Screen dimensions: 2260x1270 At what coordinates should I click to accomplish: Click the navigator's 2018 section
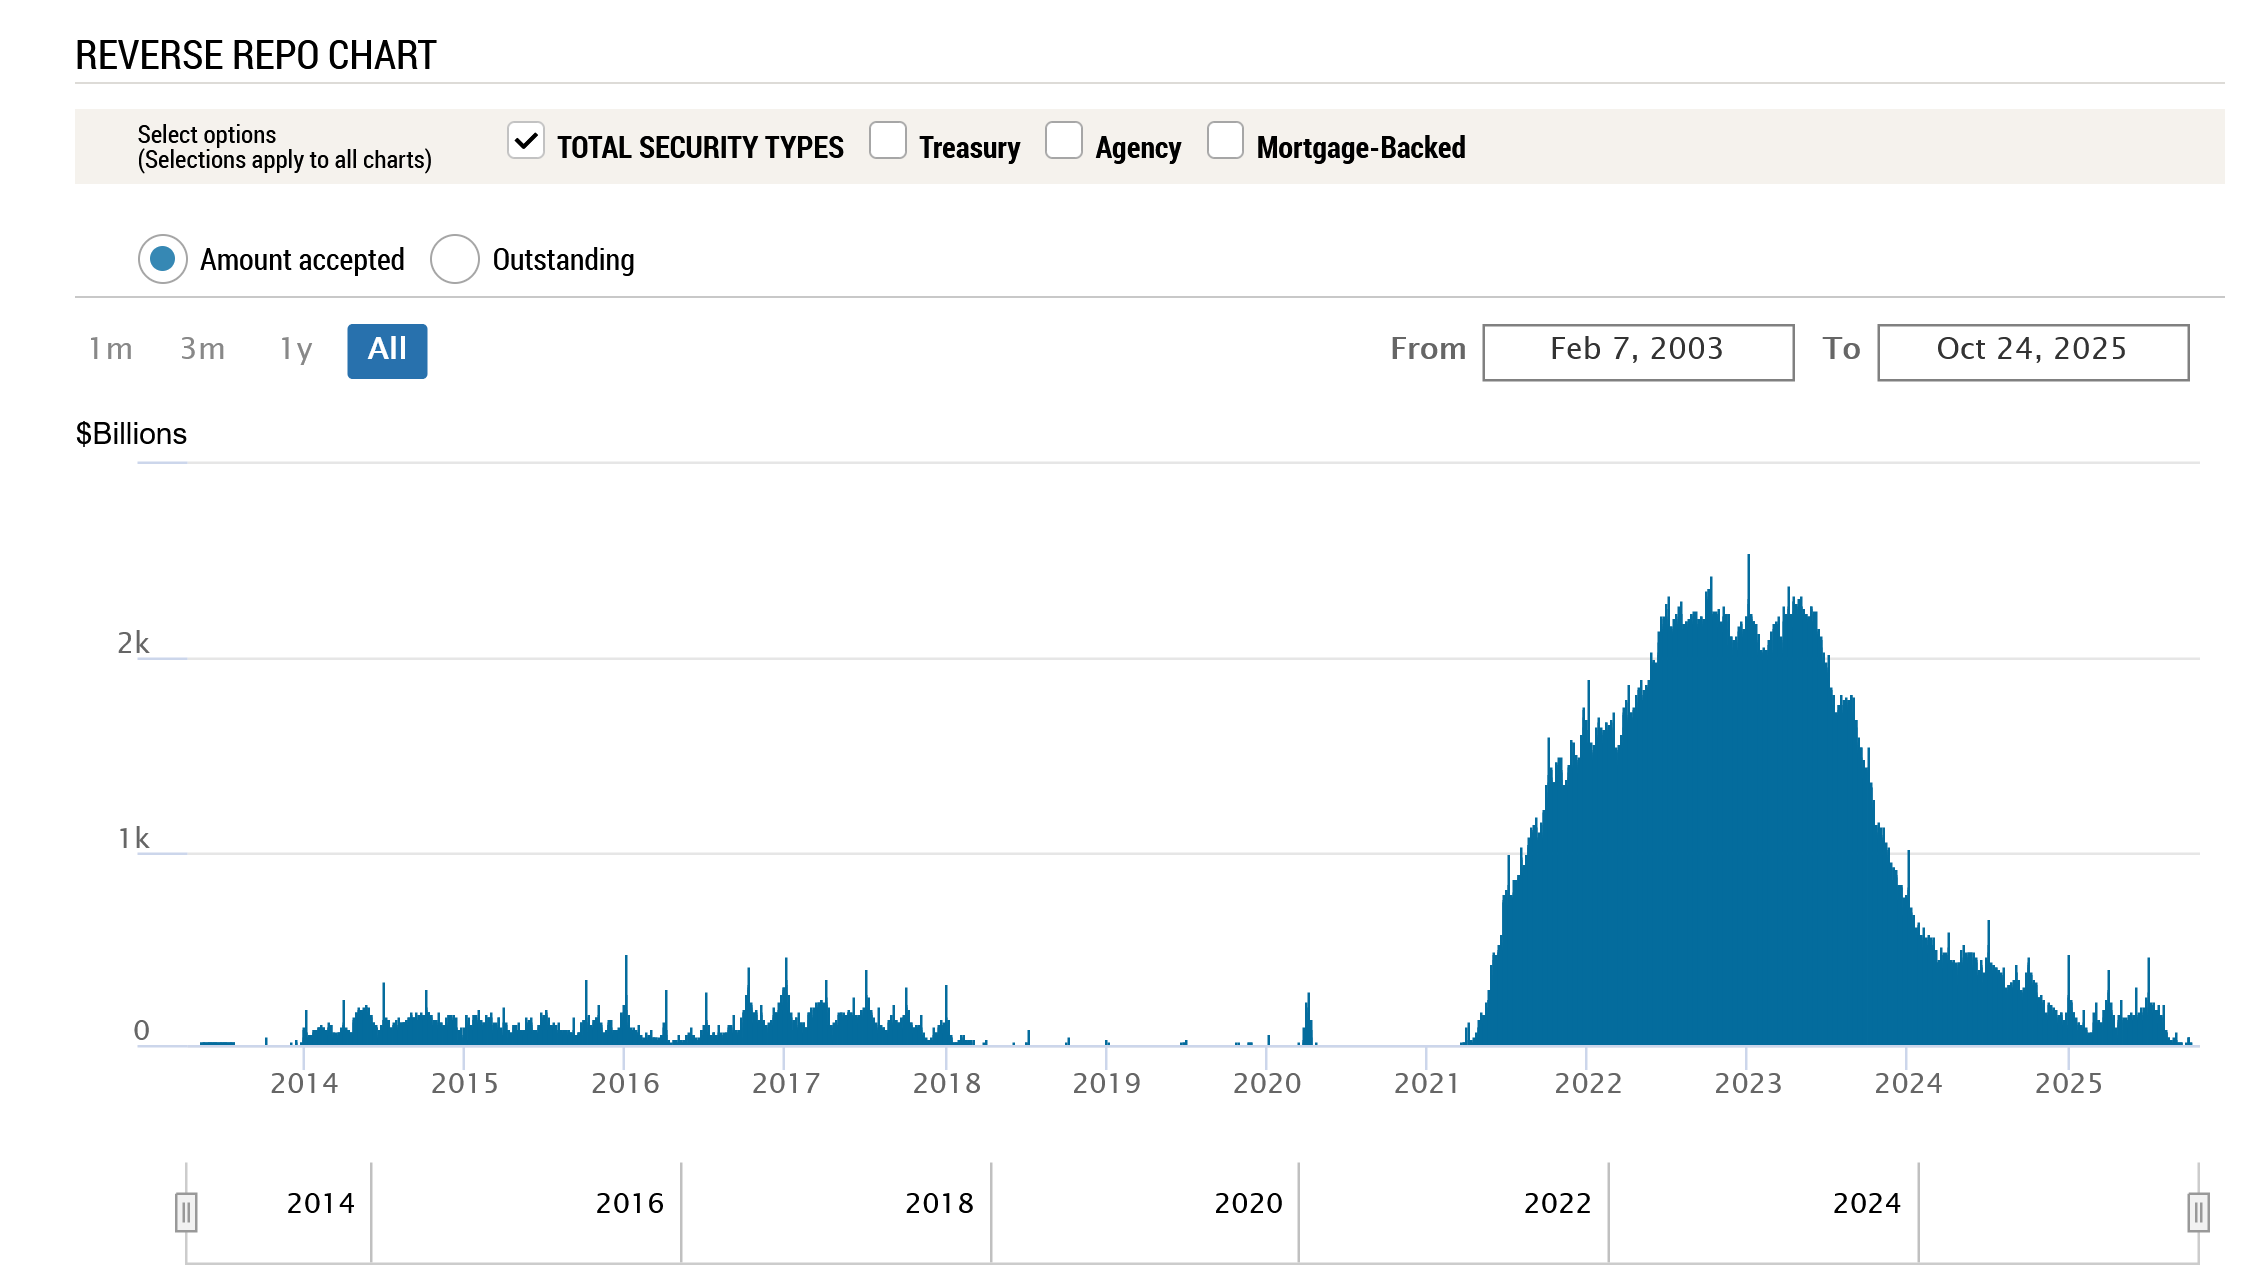pos(938,1203)
